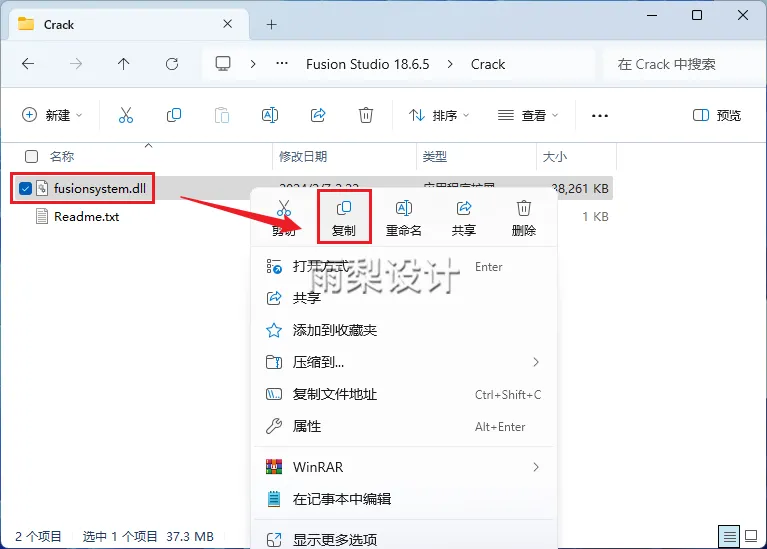Image resolution: width=767 pixels, height=549 pixels.
Task: Click the toolbar Copy icon
Action: click(174, 115)
